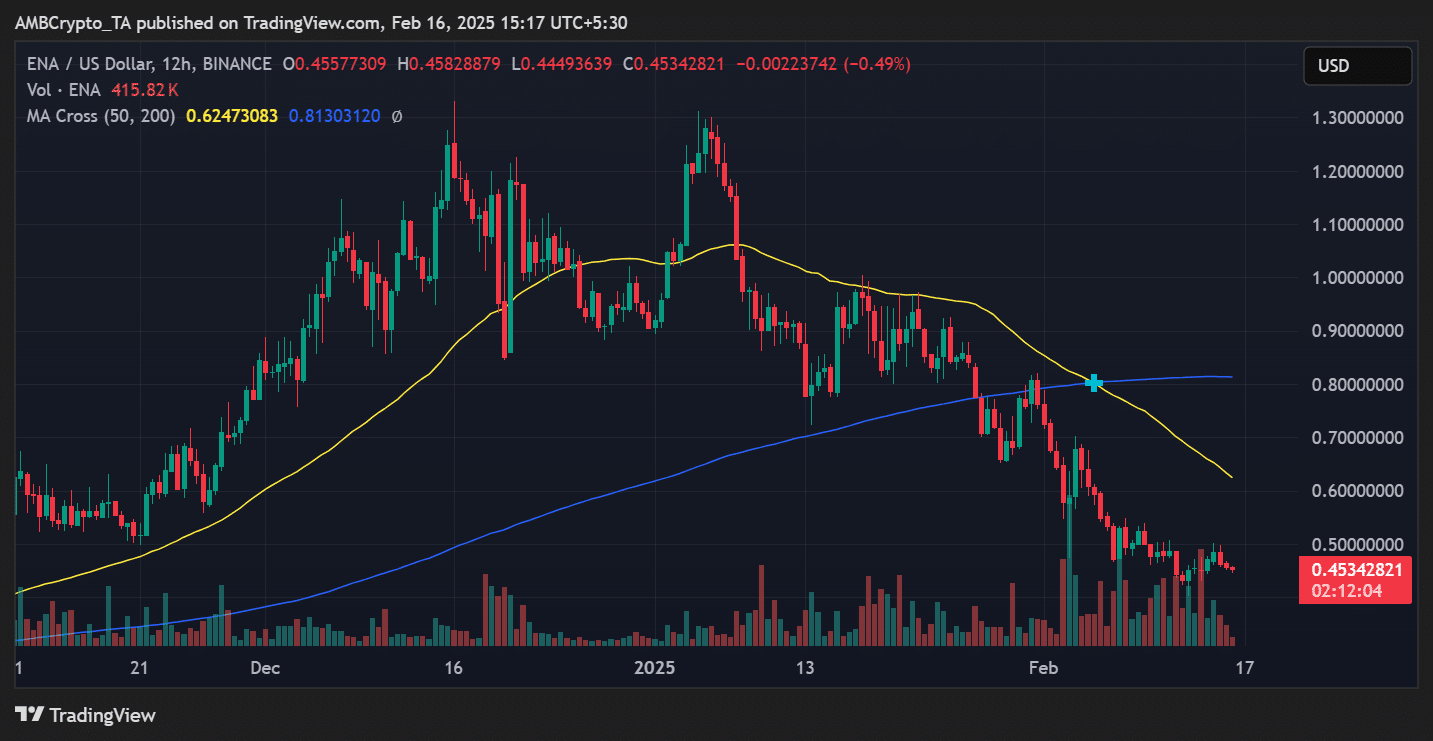Click the empty-set symbol after MA Cross values

[x=397, y=116]
